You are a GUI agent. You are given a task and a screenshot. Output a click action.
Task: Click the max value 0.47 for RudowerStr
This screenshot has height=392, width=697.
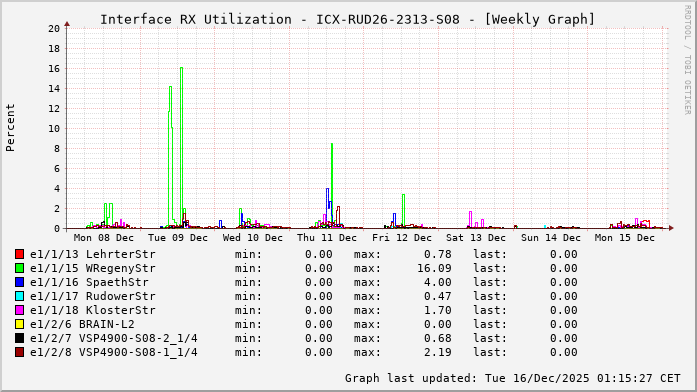click(438, 296)
